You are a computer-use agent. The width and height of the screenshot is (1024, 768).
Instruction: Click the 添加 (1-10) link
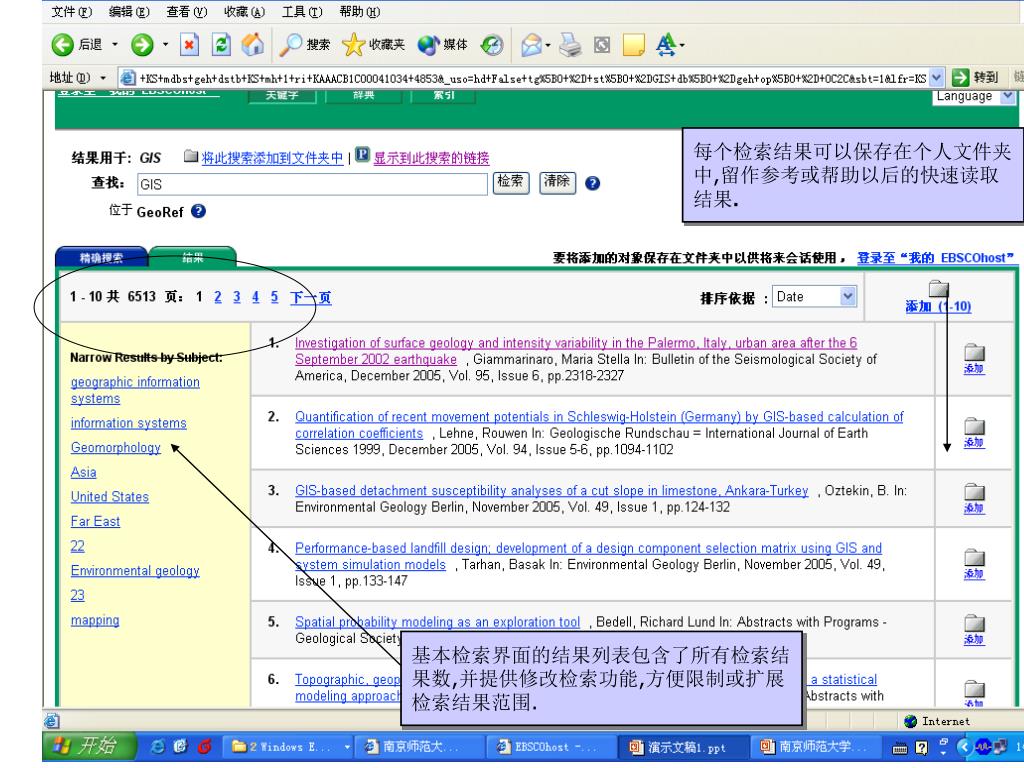click(x=938, y=306)
